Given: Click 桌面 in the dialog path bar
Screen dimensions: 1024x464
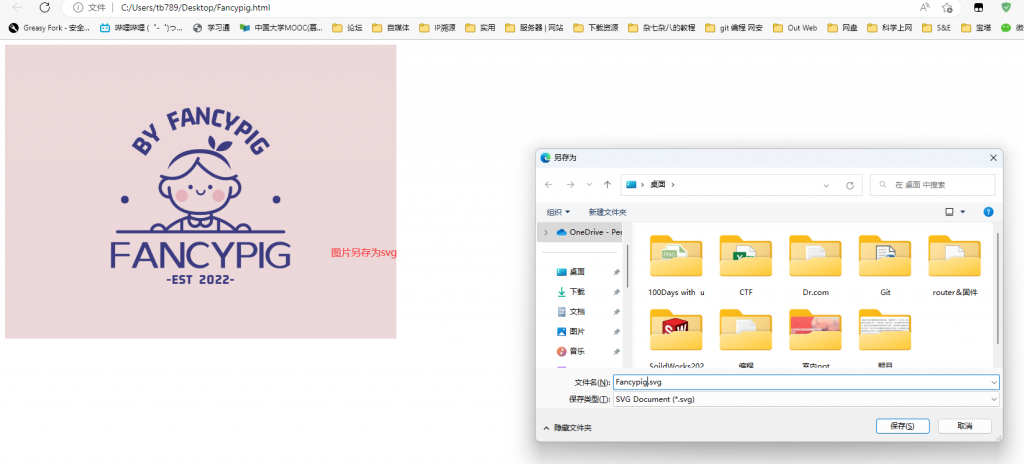Looking at the screenshot, I should pos(658,185).
